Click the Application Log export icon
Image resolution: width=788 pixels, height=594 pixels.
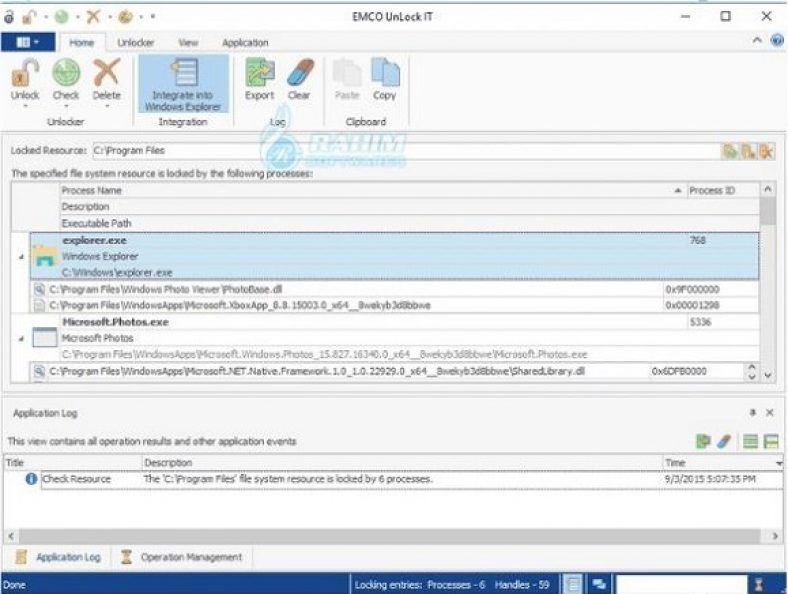point(703,441)
